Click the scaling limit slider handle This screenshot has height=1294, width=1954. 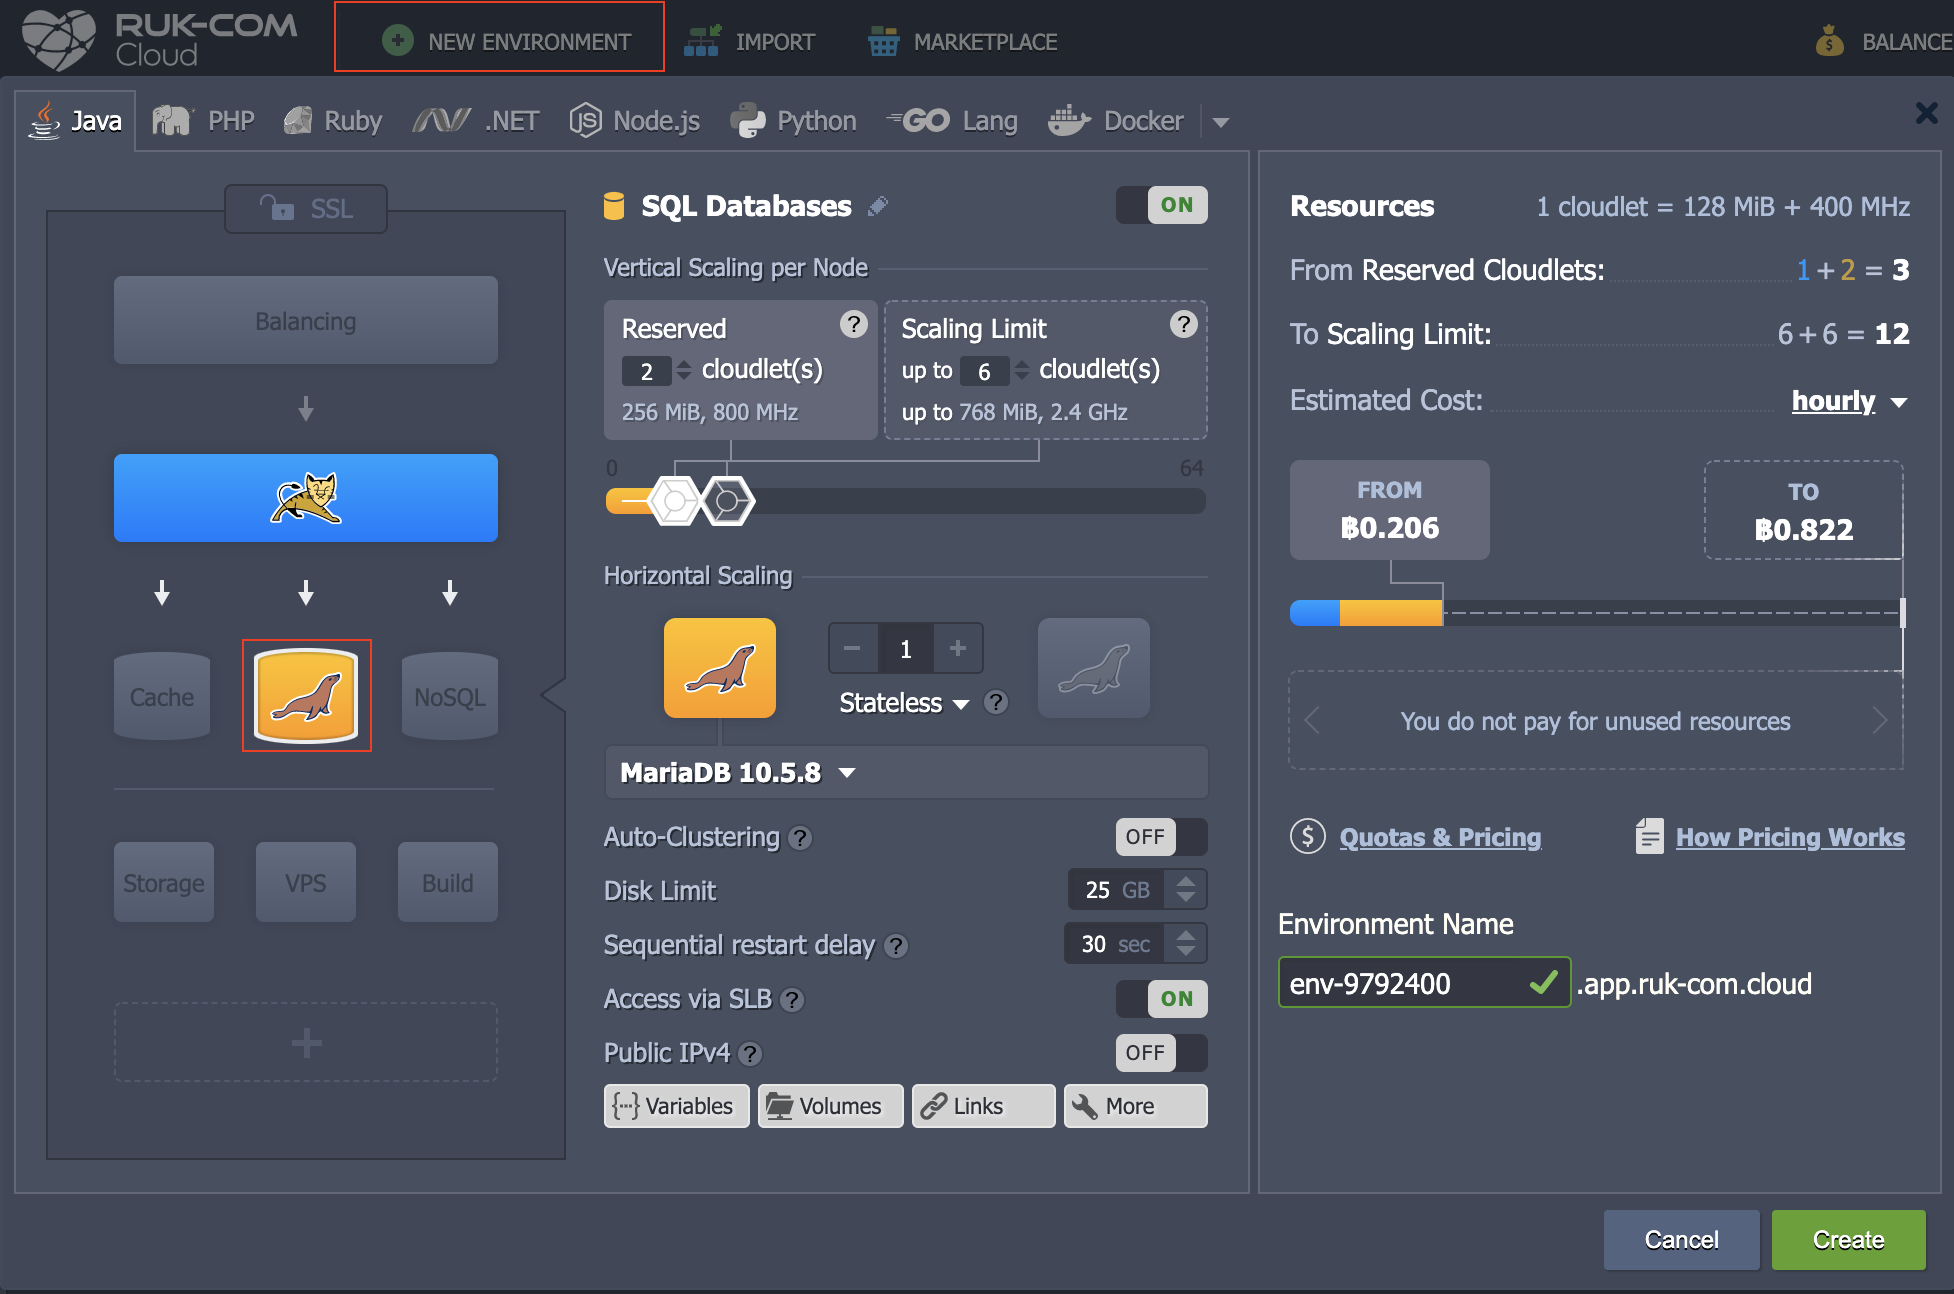coord(728,501)
